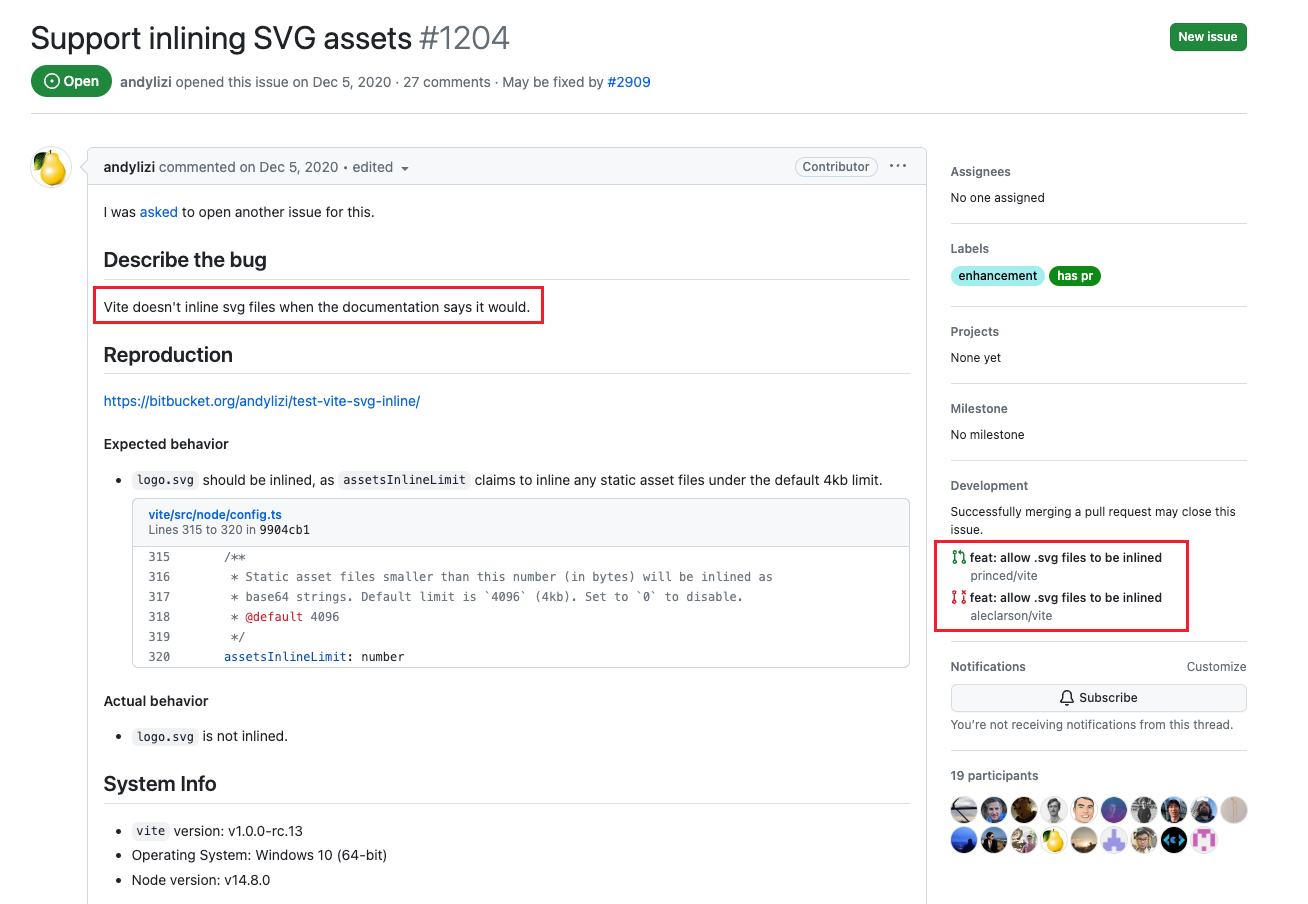The image size is (1308, 904).
Task: Expand the Notifications Customize options
Action: pos(1216,666)
